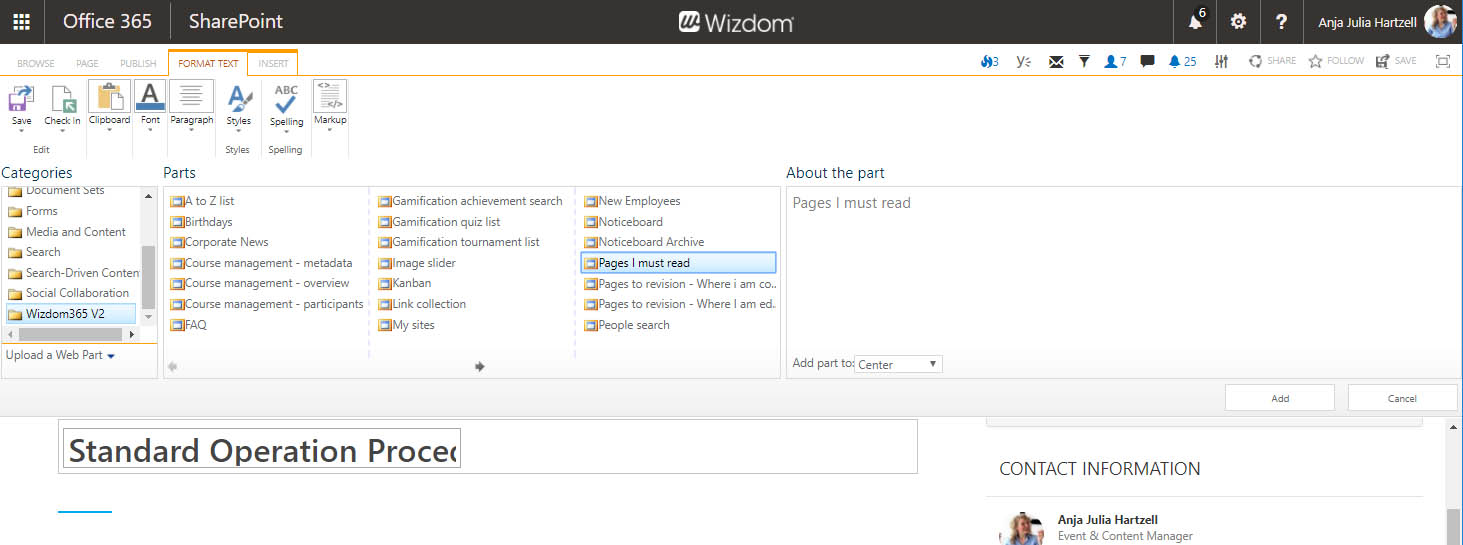
Task: Select the Forms category folder
Action: [x=34, y=211]
